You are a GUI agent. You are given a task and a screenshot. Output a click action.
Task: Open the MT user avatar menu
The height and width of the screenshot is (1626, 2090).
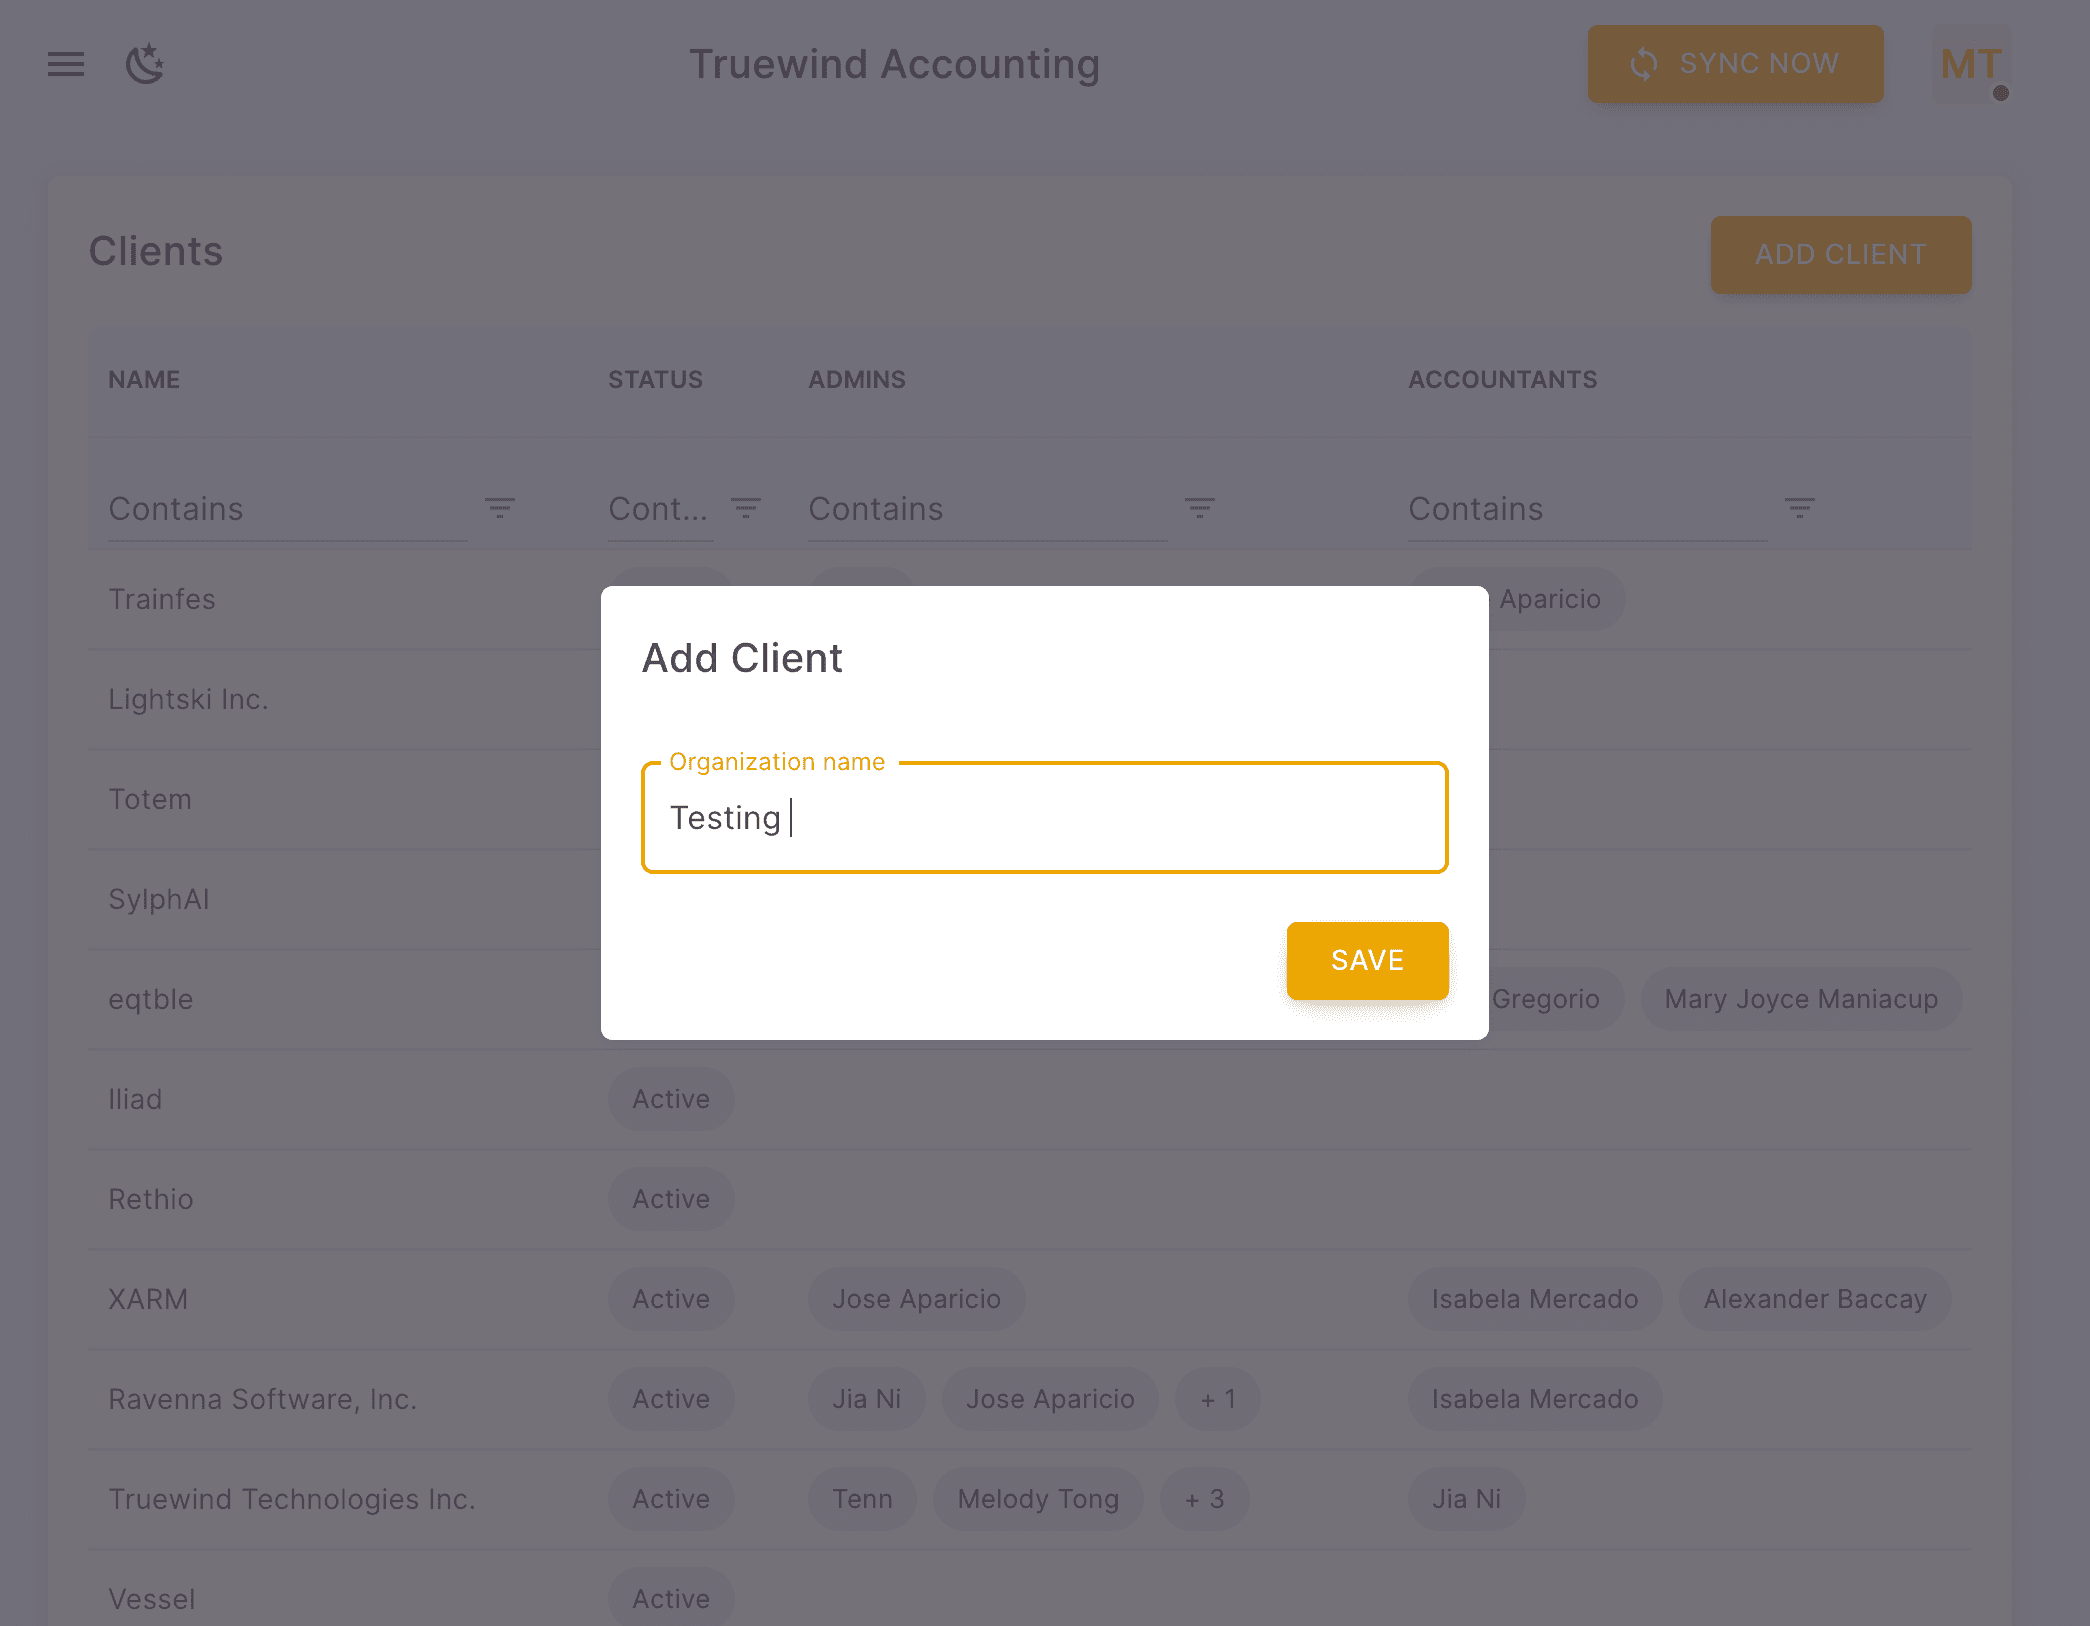click(1969, 64)
